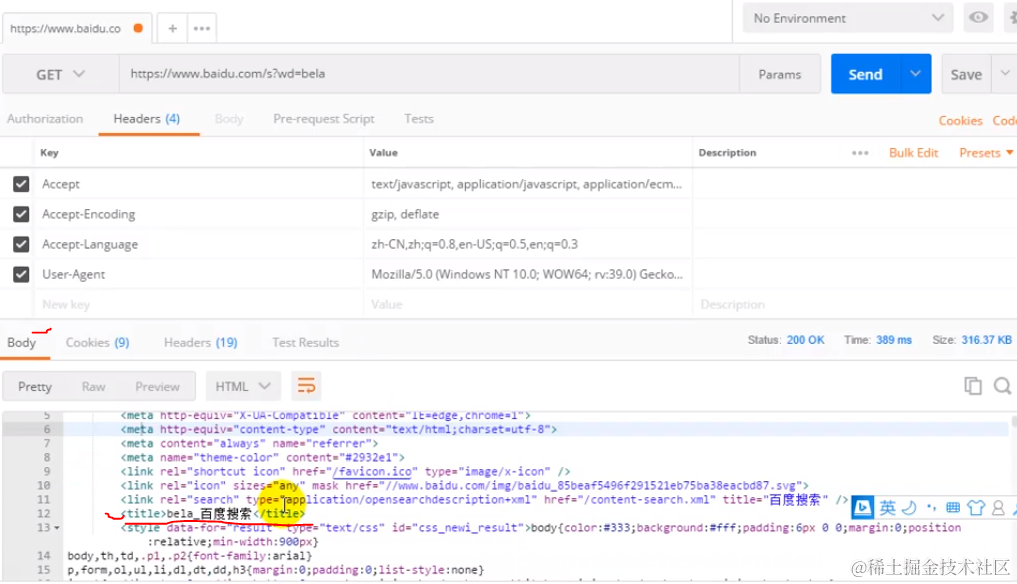This screenshot has height=584, width=1017.
Task: Open the Cookies manager link
Action: tap(960, 121)
